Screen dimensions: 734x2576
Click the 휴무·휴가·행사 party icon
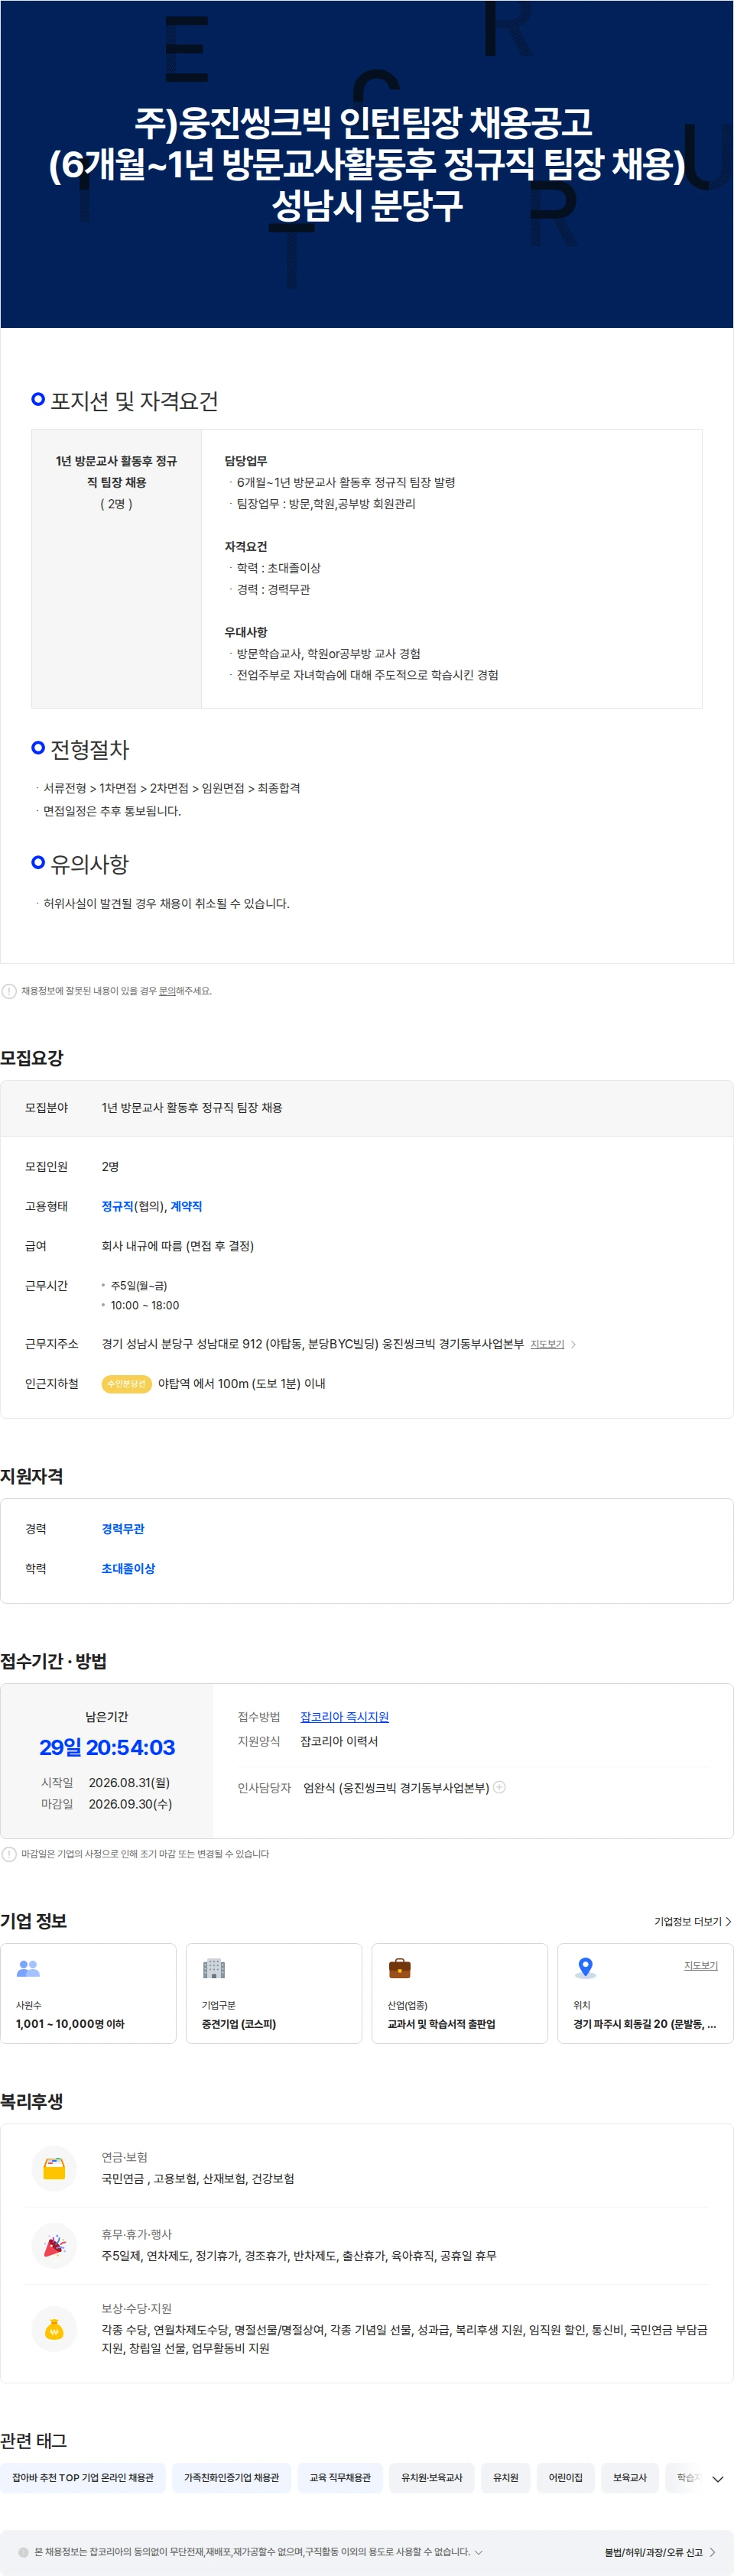click(54, 2245)
